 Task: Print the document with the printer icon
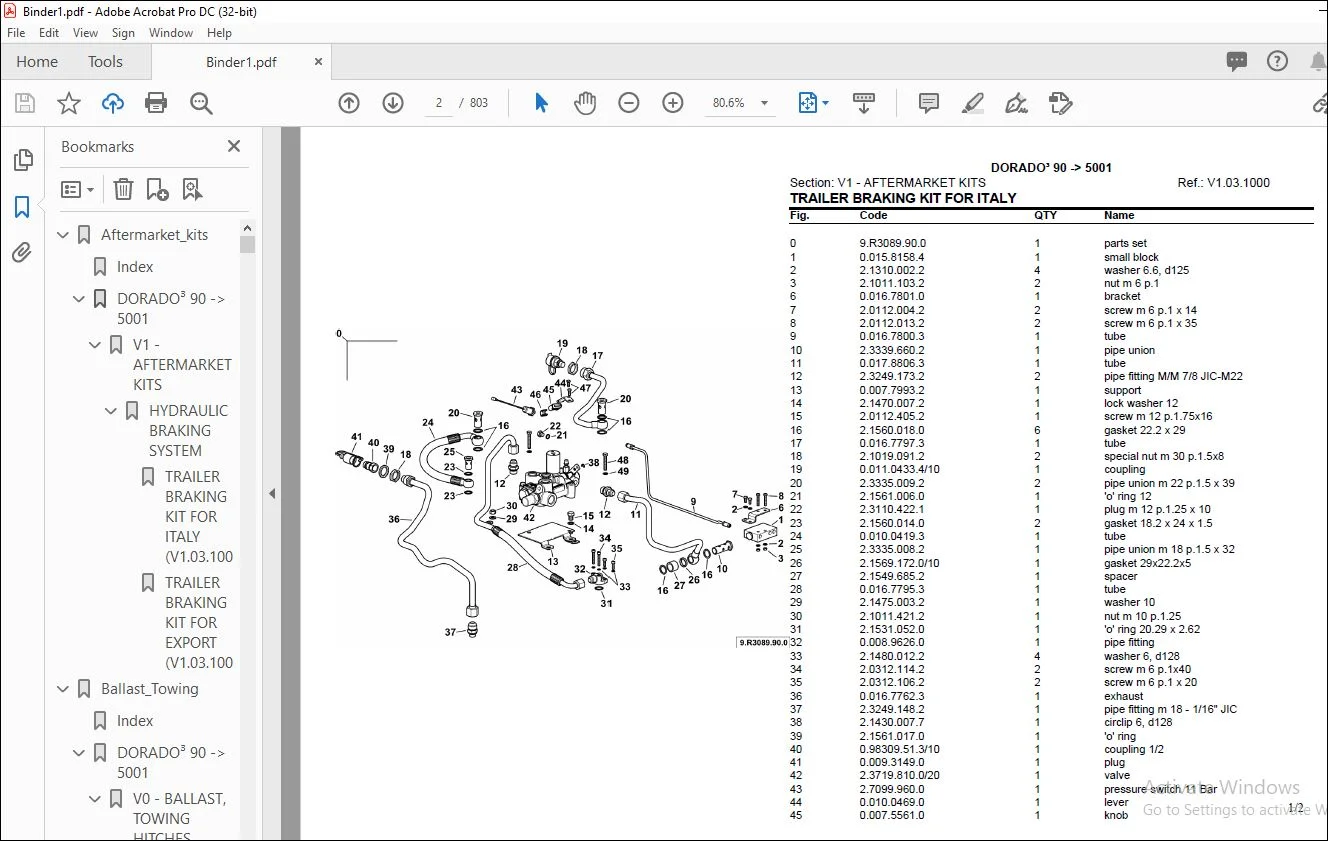(x=156, y=103)
